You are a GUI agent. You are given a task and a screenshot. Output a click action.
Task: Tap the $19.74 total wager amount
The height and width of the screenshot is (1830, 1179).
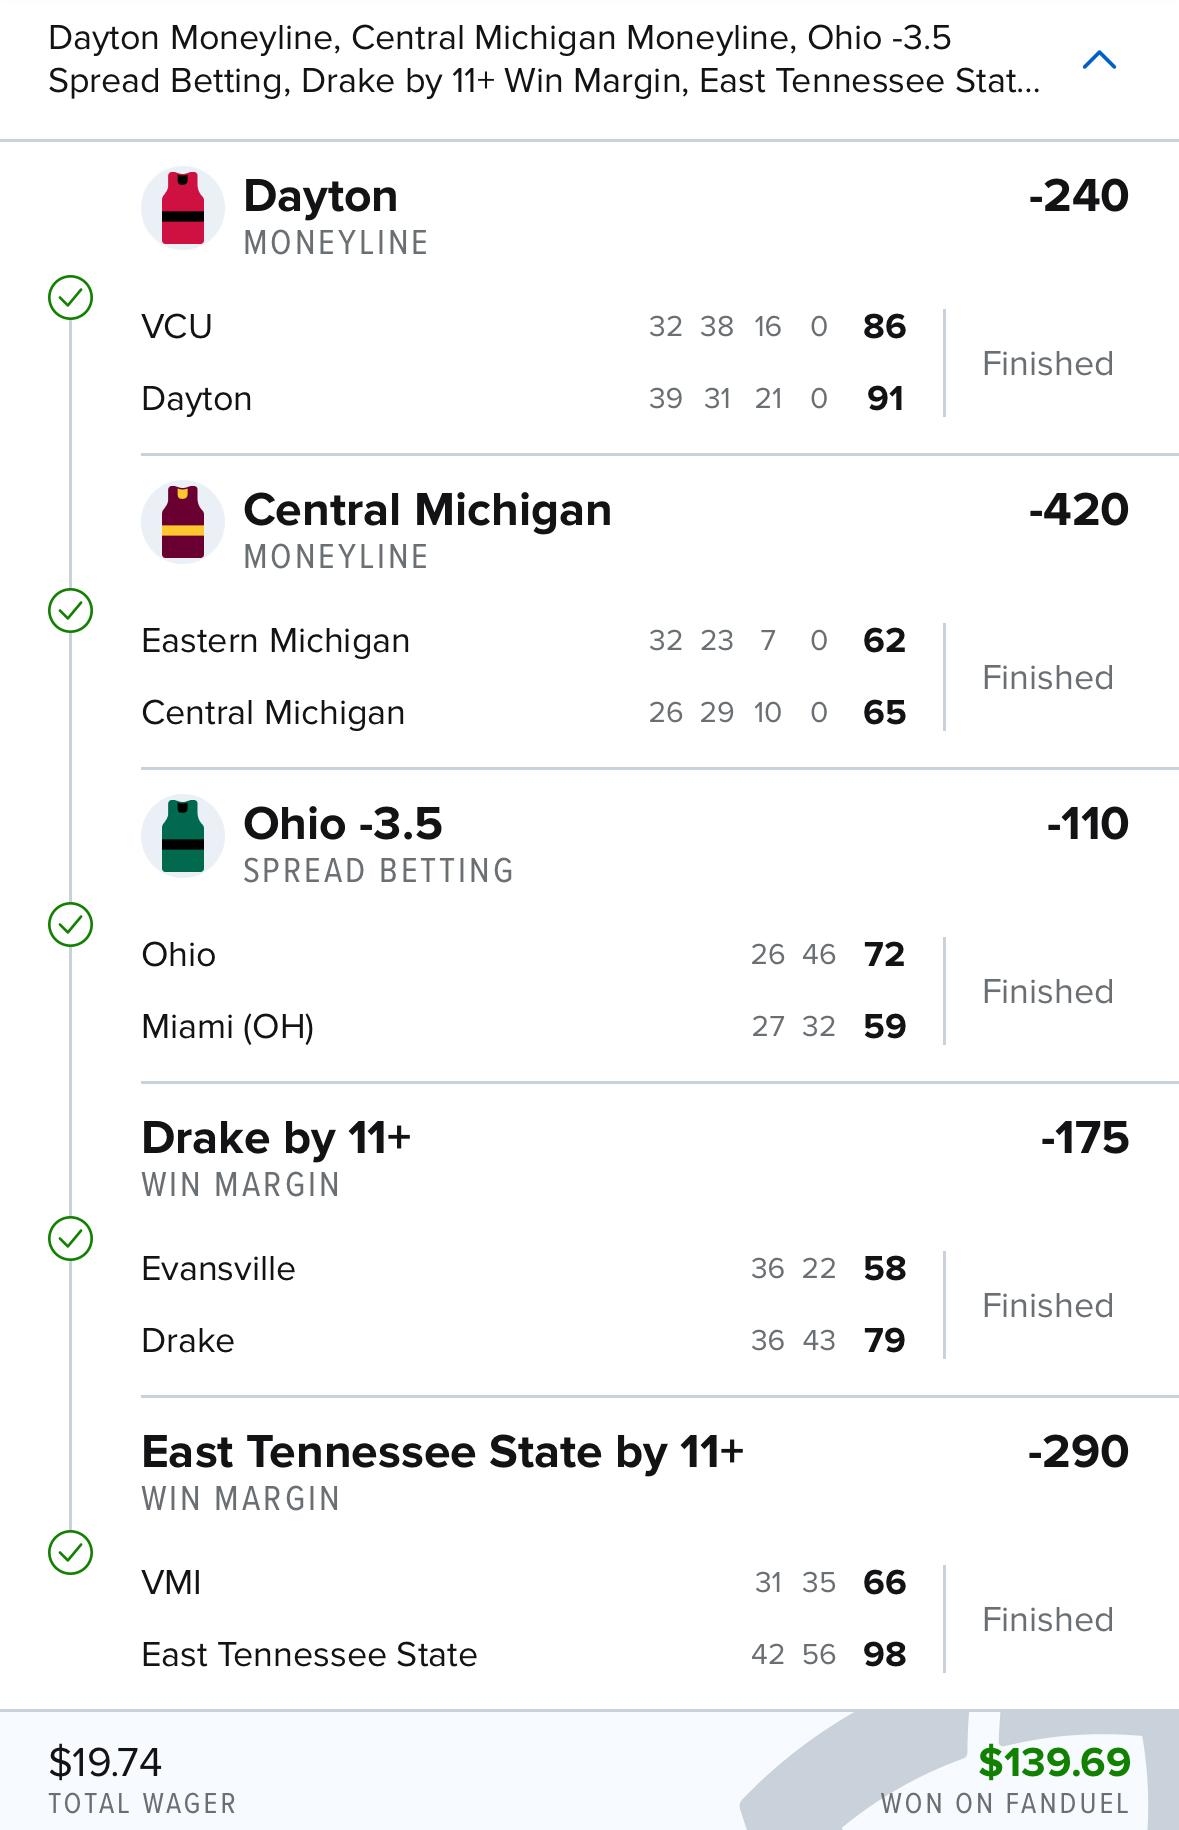(x=105, y=1762)
